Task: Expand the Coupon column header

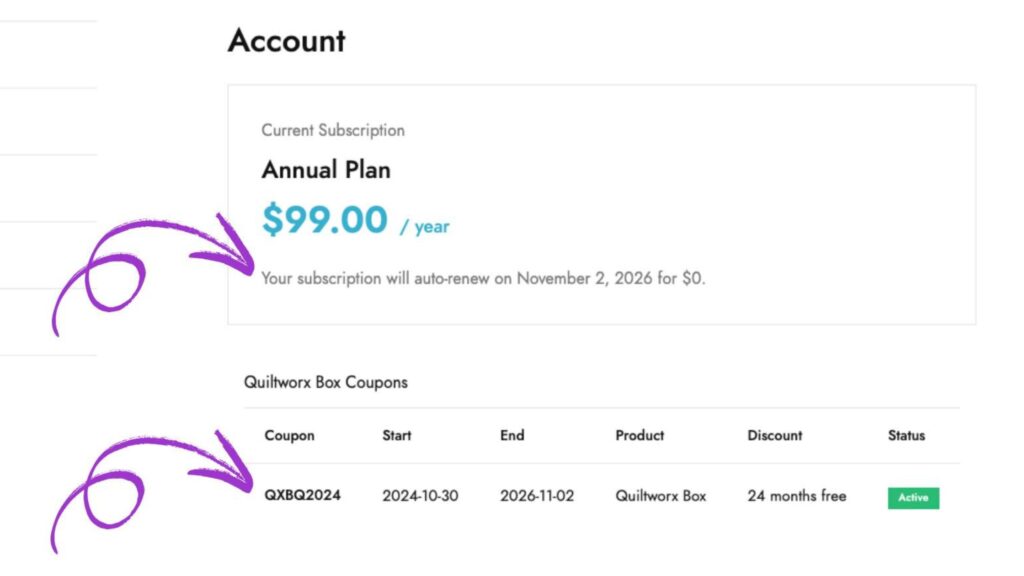Action: [x=289, y=436]
